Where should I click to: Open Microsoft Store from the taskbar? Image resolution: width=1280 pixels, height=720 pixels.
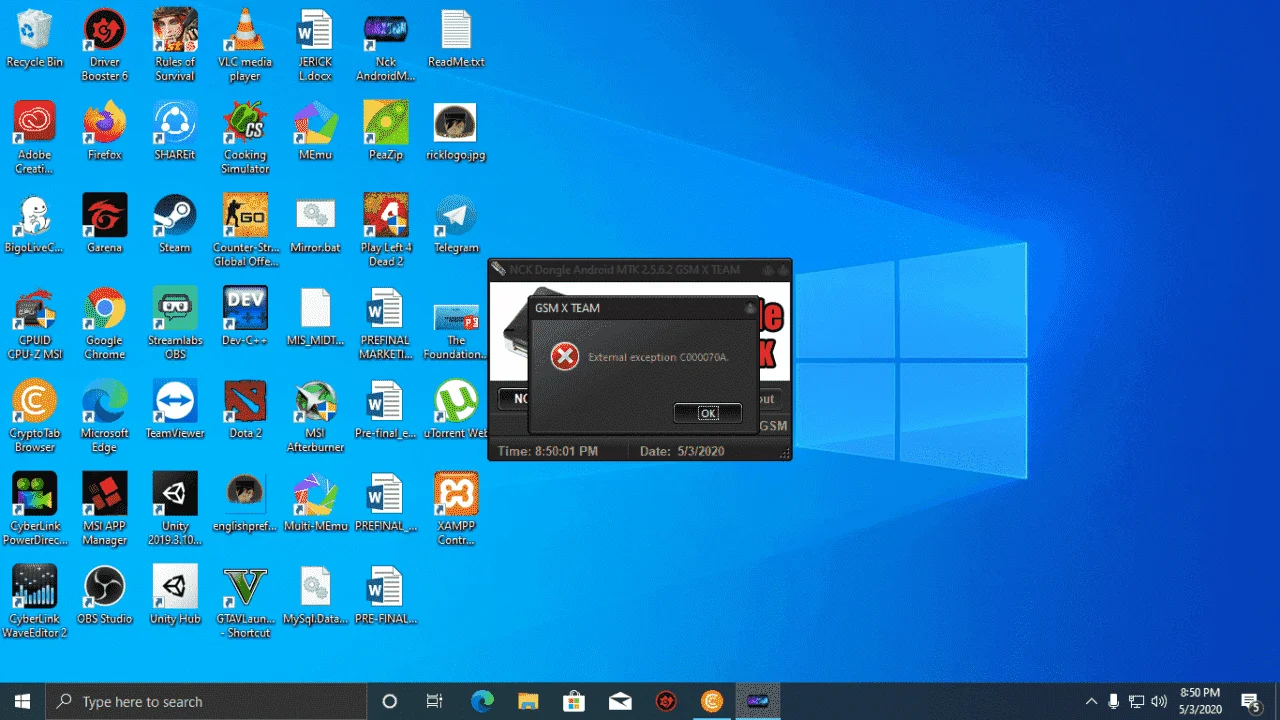[x=573, y=701]
